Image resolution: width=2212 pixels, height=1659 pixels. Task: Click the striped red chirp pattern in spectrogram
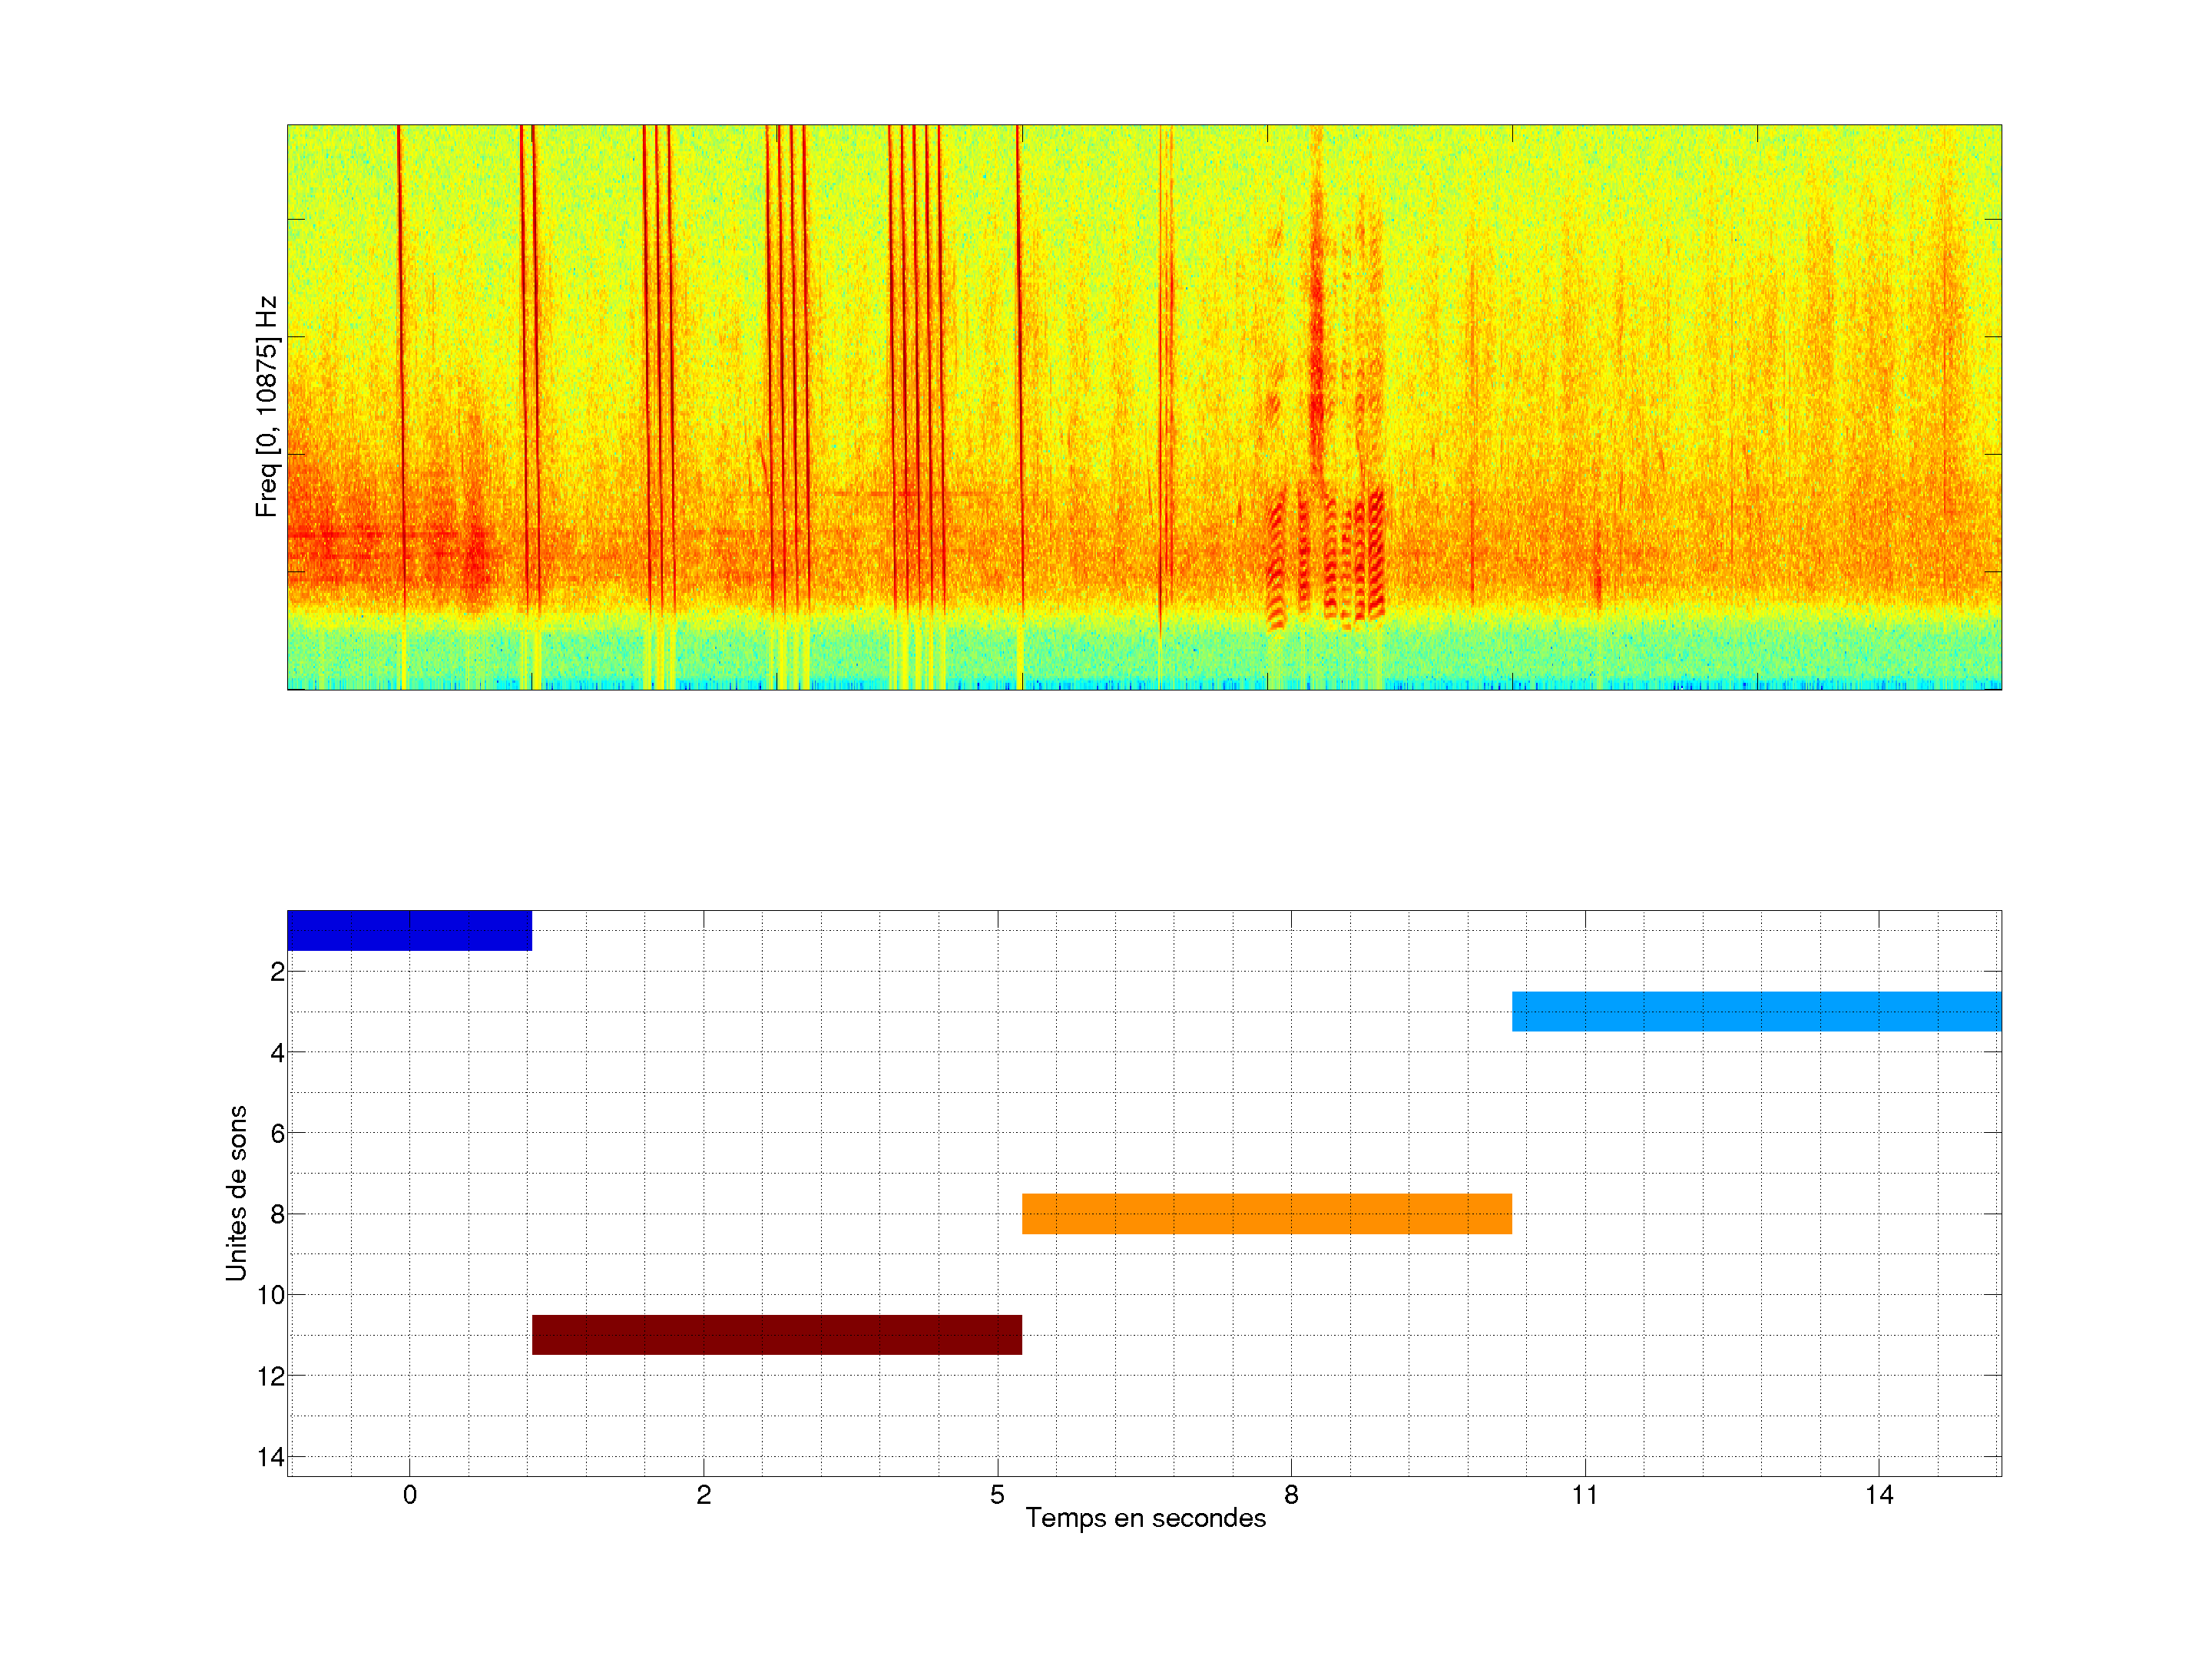click(x=1327, y=560)
